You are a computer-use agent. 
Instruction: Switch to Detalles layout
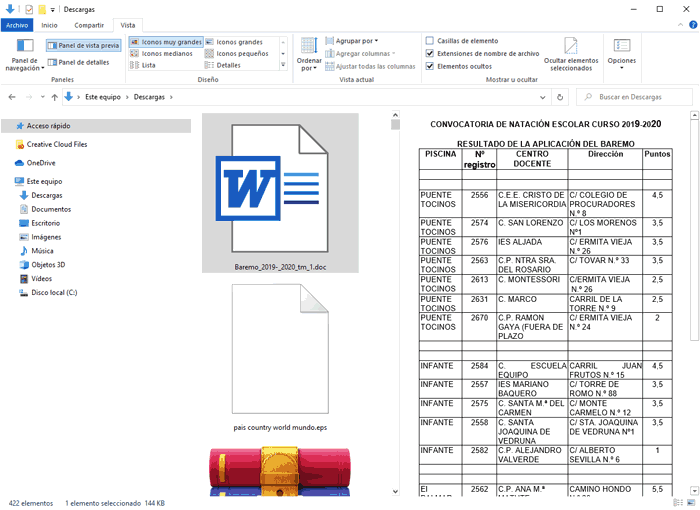point(223,65)
